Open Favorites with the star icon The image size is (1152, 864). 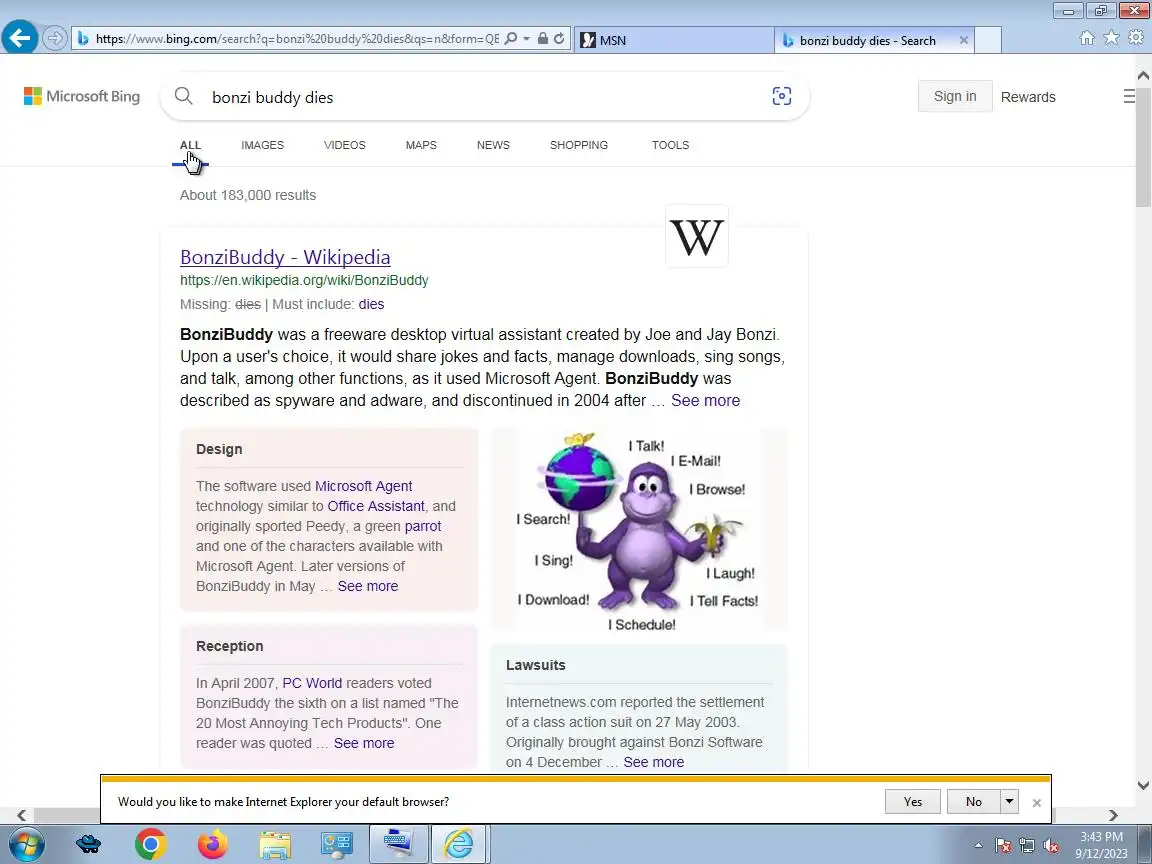coord(1112,37)
